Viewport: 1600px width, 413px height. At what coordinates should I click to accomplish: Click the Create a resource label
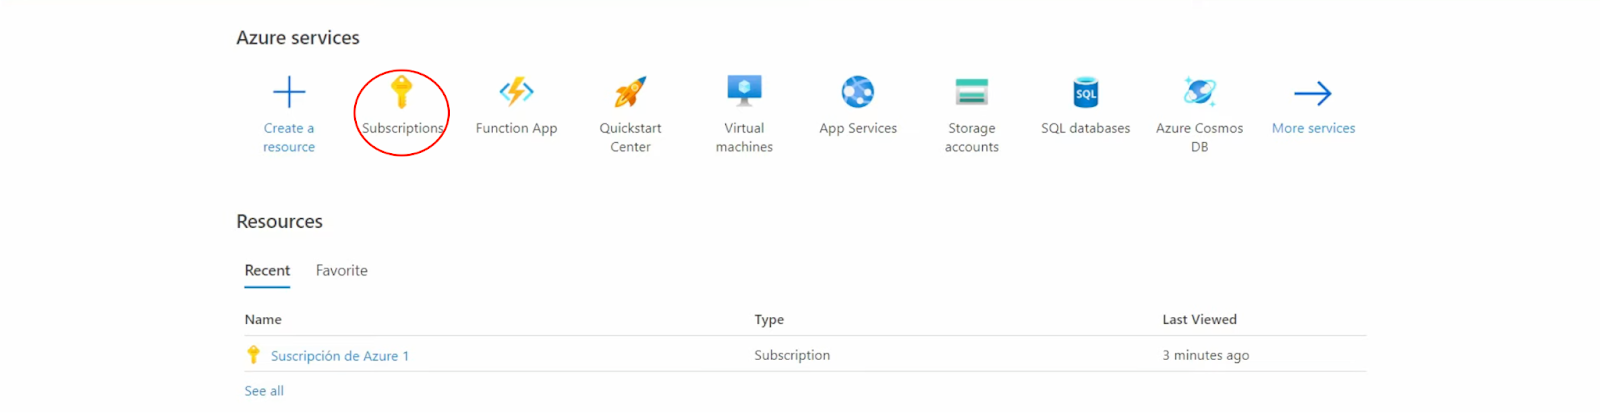289,137
